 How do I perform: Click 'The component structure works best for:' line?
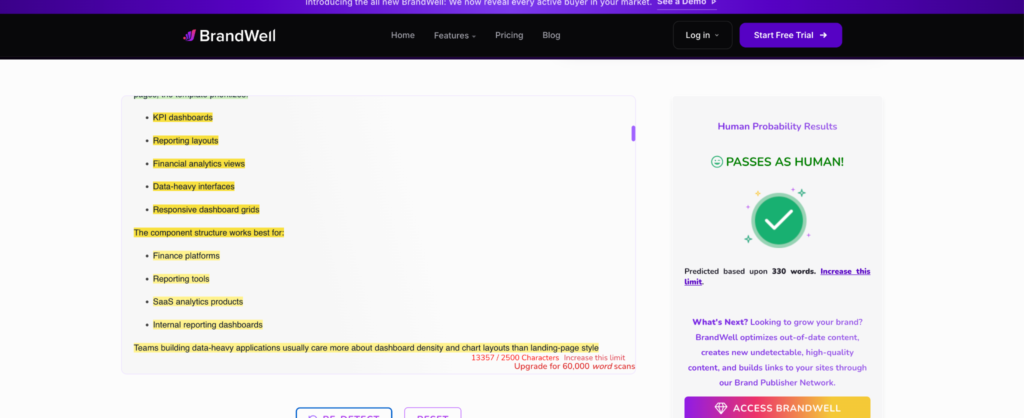(209, 233)
